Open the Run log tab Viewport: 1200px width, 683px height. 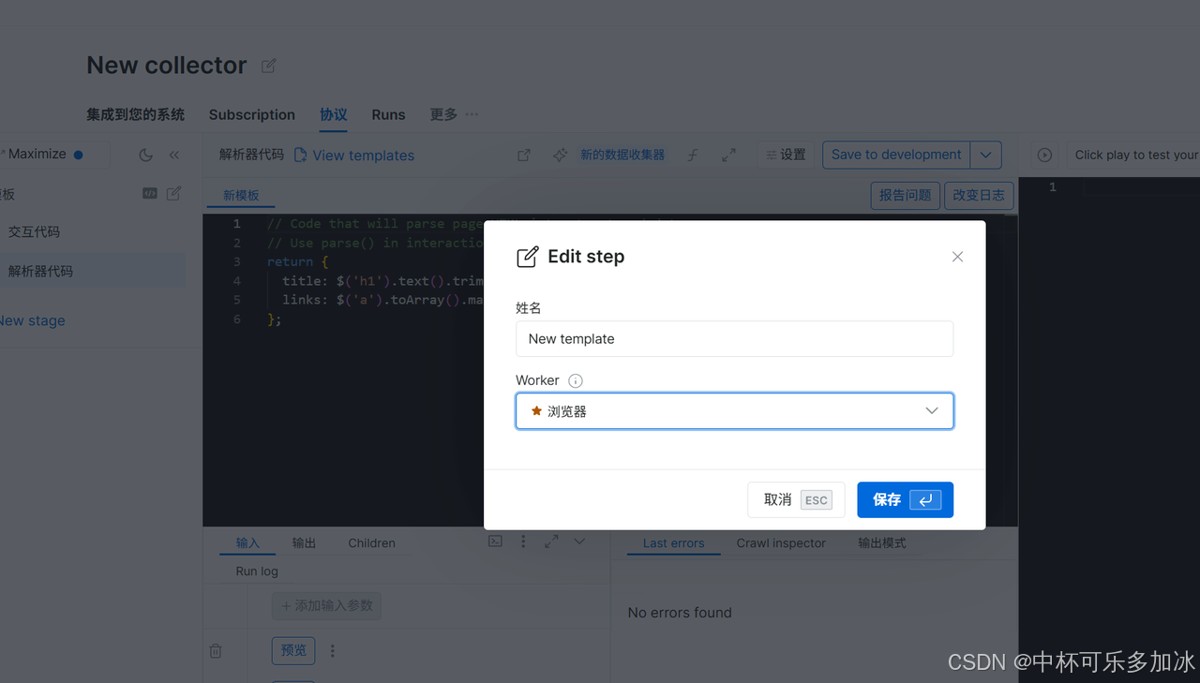pyautogui.click(x=257, y=571)
